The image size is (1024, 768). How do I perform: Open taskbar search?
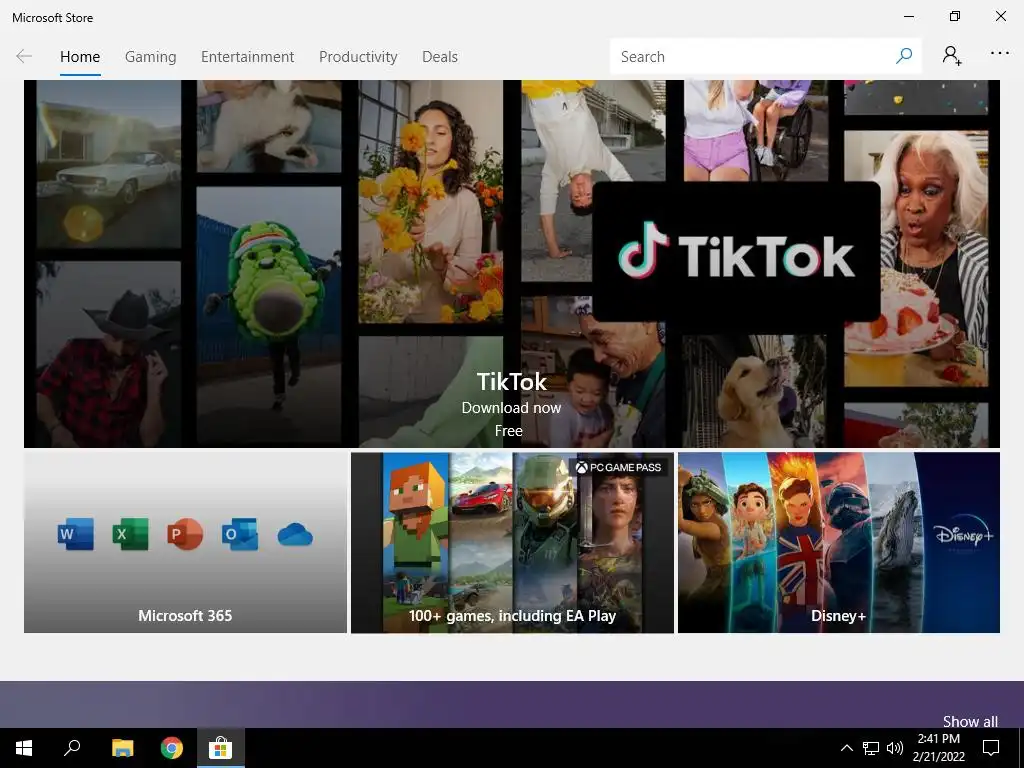(72, 748)
